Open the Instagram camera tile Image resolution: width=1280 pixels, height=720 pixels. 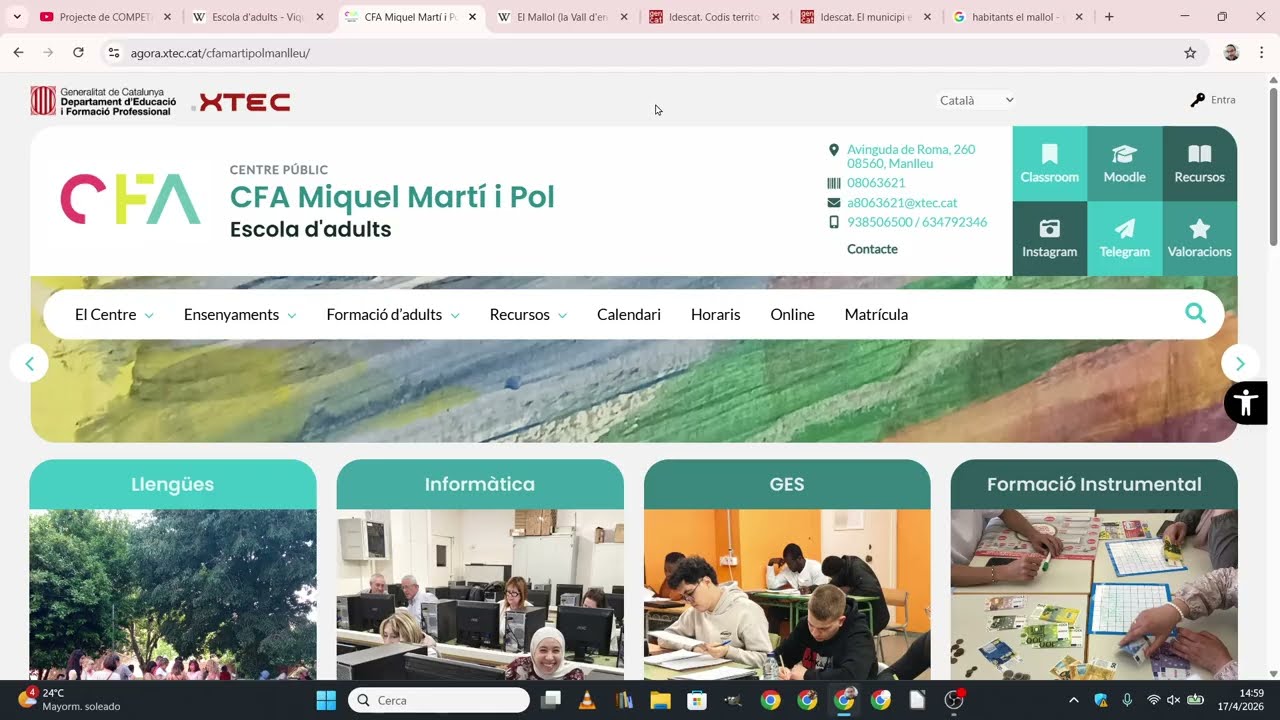coord(1049,239)
